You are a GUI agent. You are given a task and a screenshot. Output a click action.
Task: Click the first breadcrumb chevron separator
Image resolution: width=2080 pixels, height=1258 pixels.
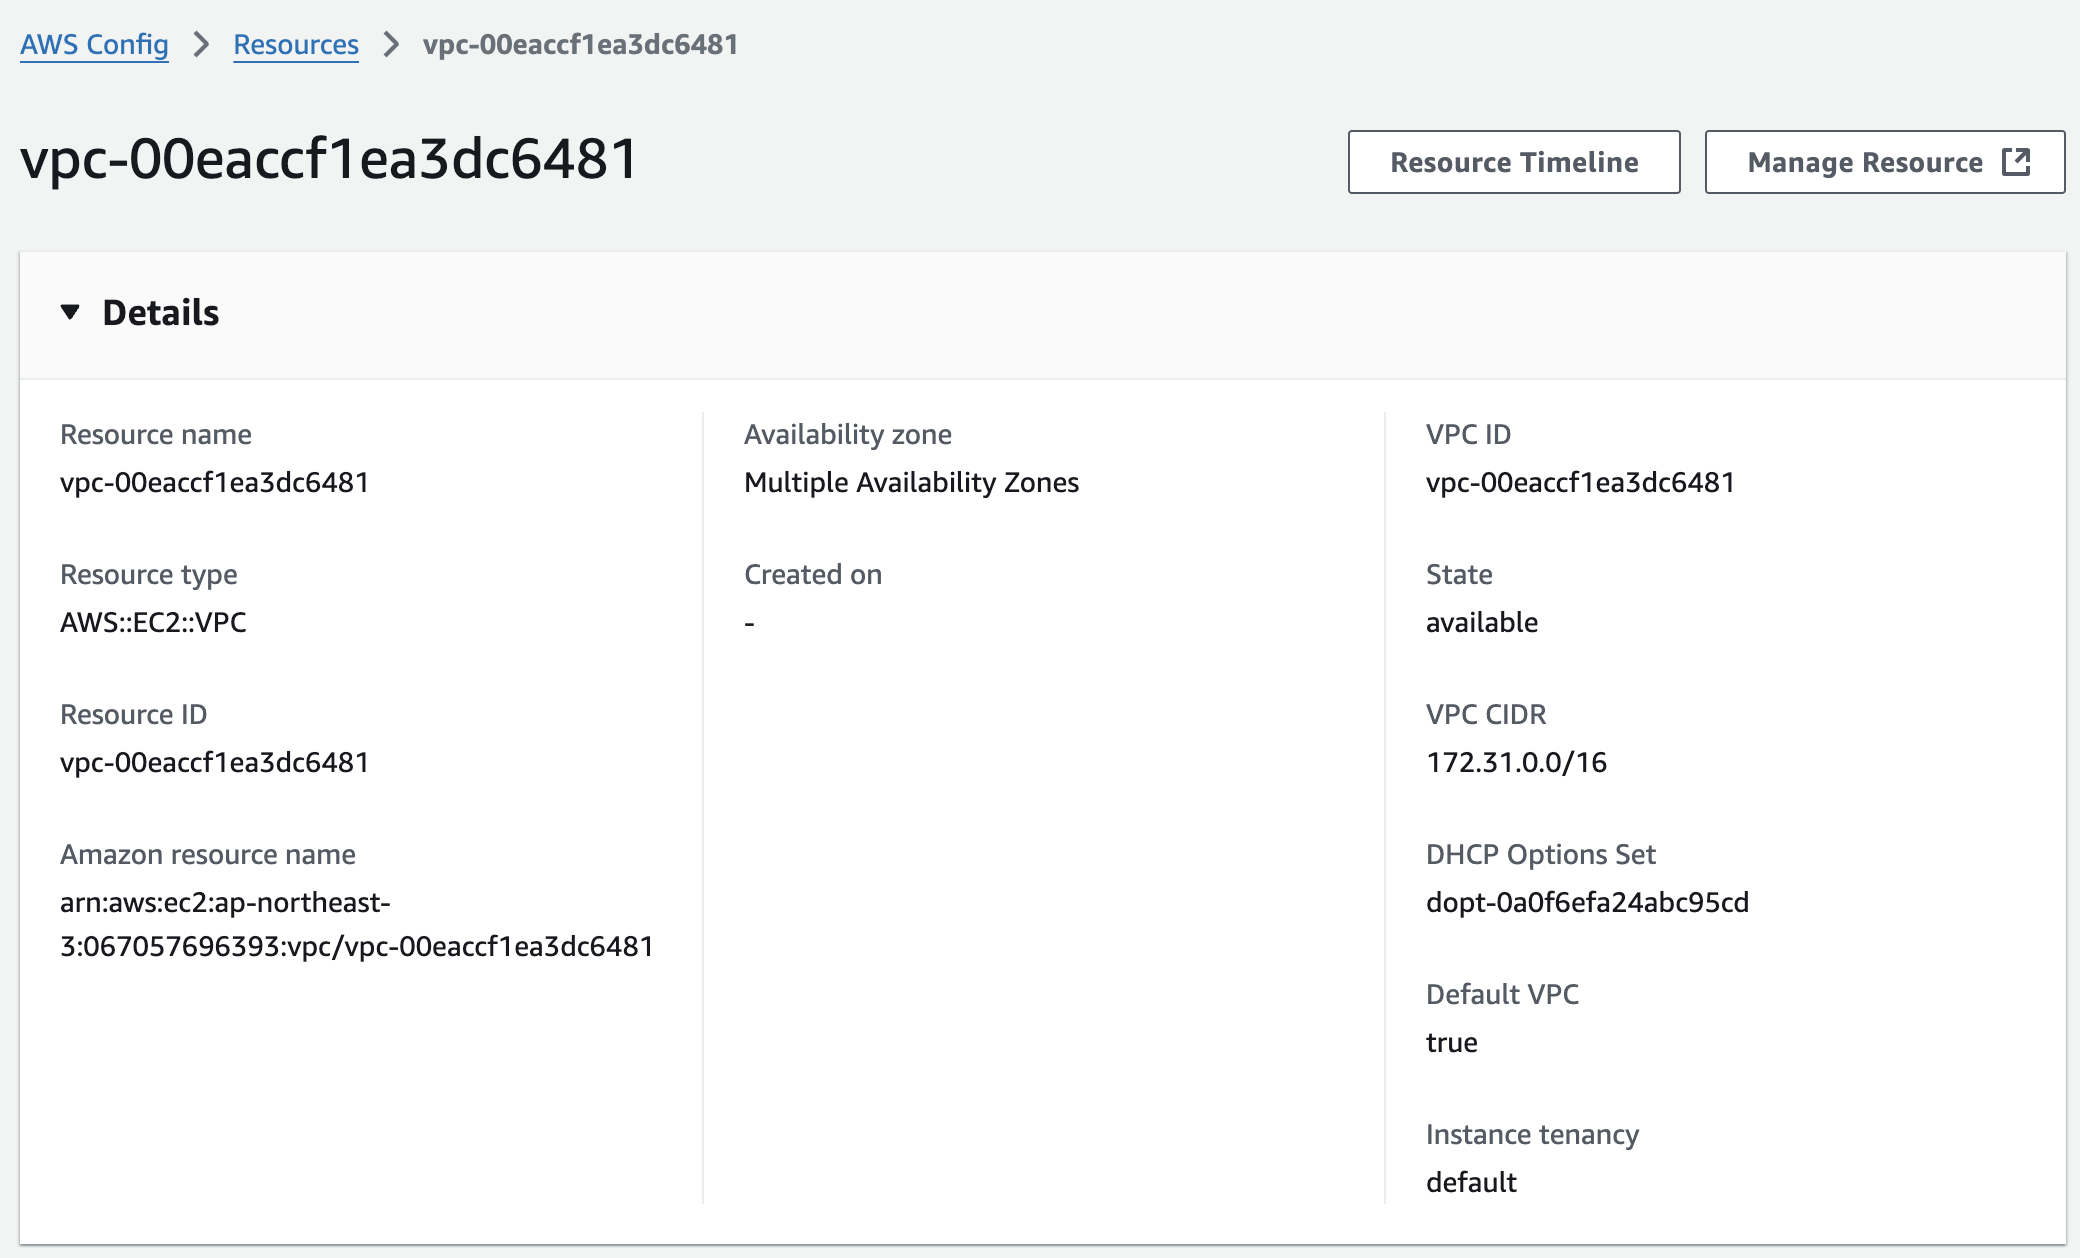click(x=201, y=45)
